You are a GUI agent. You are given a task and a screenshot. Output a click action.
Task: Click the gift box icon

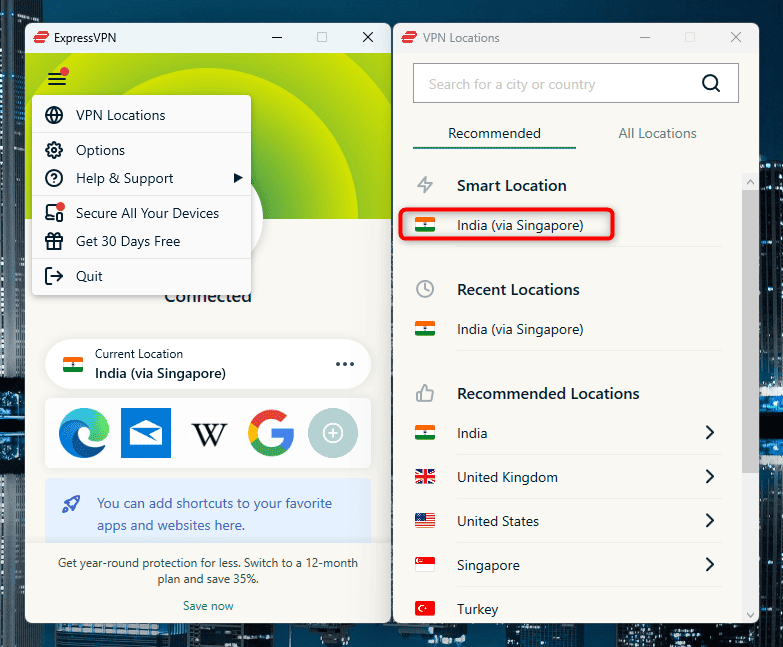coord(54,241)
